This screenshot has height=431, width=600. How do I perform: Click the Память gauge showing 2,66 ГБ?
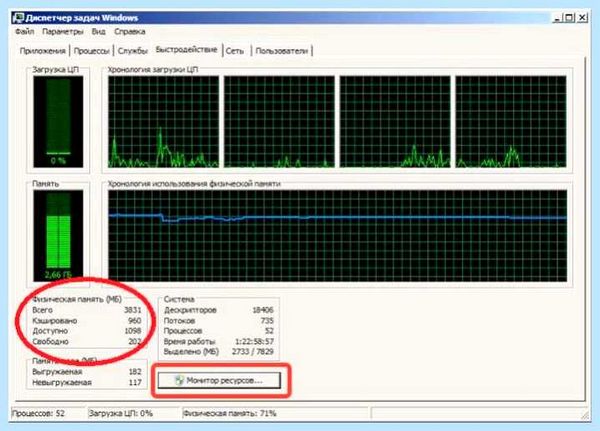pos(58,235)
